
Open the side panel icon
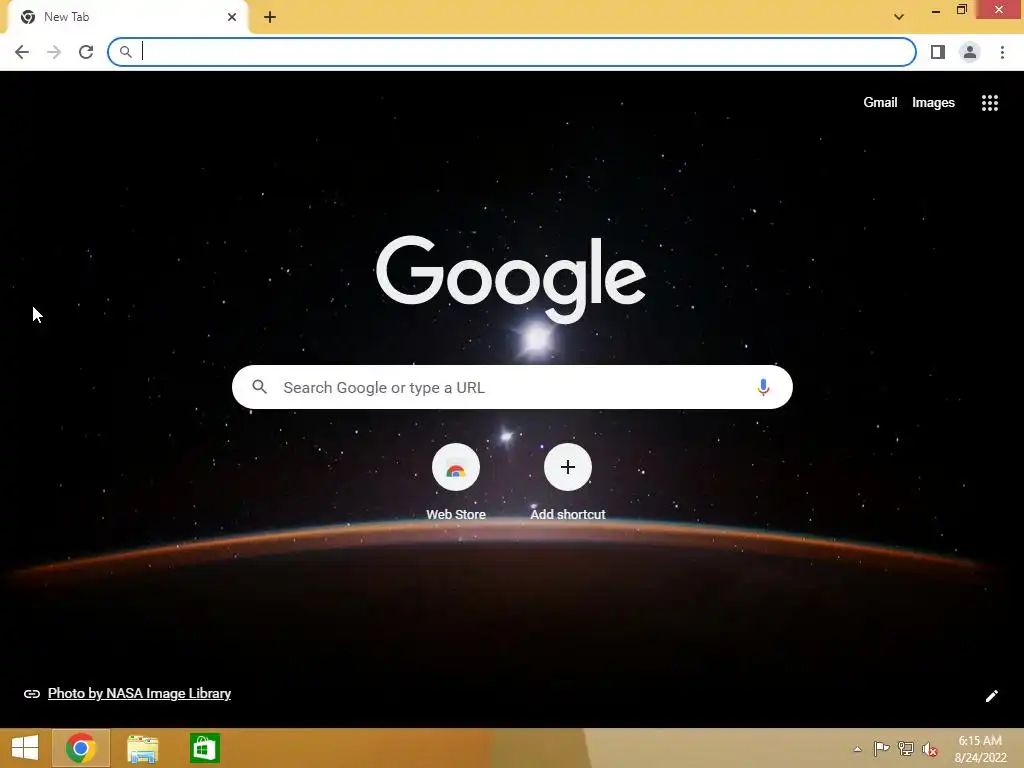click(x=938, y=52)
